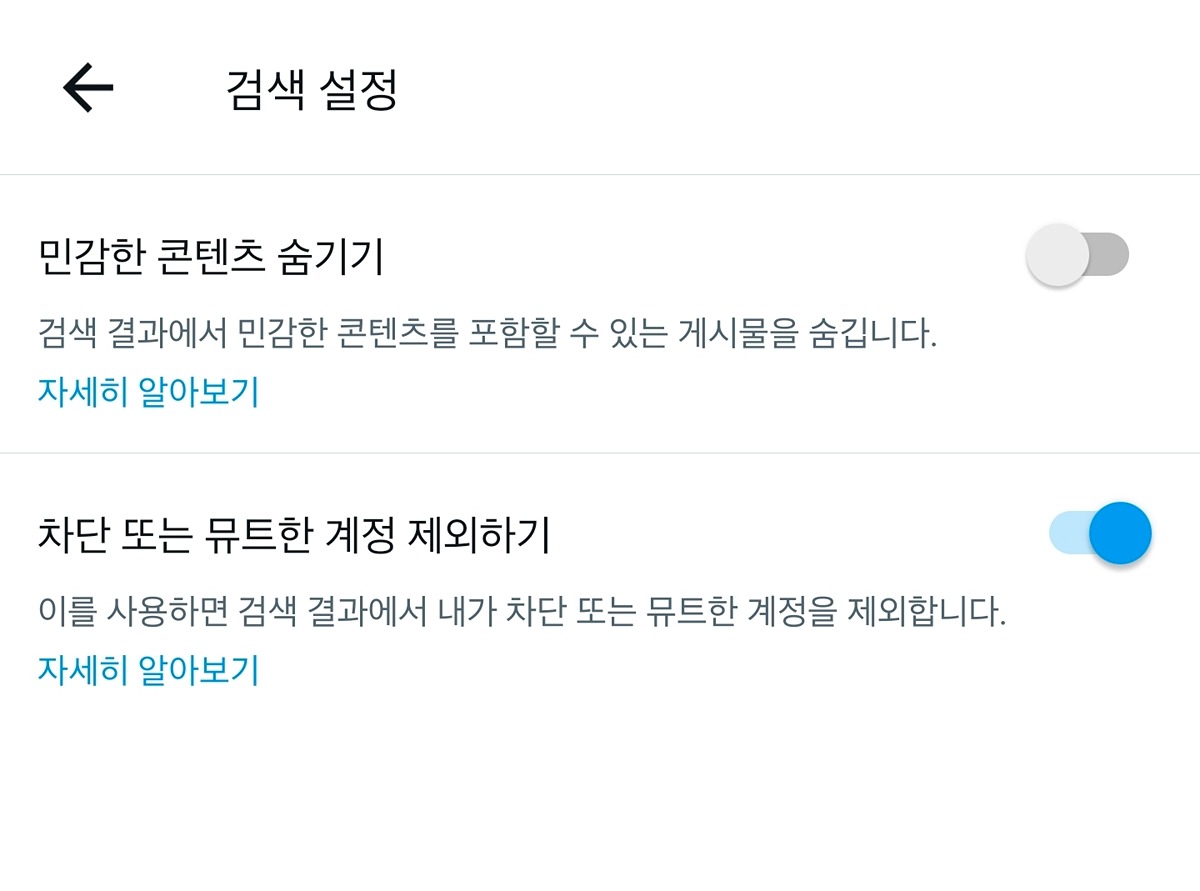Click the blue knob of the on toggle
The image size is (1200, 891).
point(1120,533)
